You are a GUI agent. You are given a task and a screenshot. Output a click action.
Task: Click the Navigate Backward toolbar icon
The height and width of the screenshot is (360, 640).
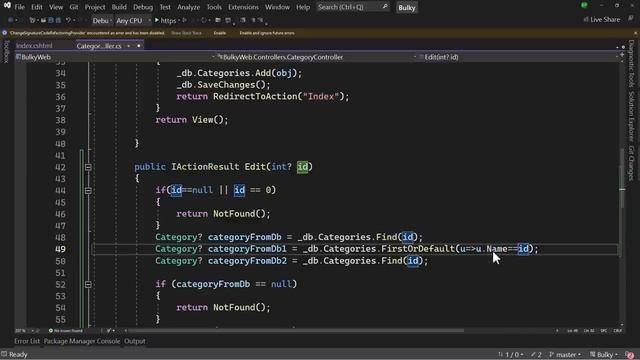point(11,20)
